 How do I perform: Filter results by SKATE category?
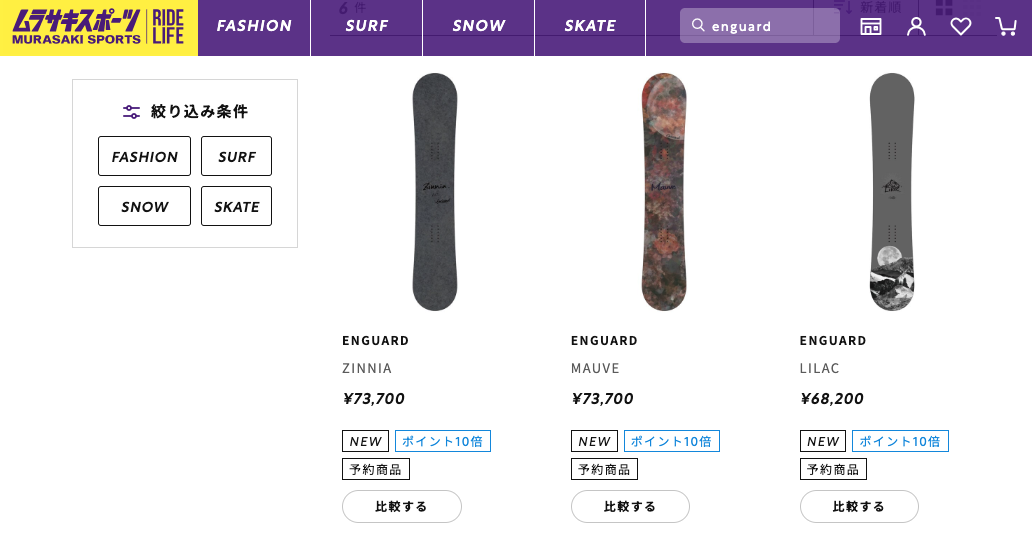click(x=236, y=207)
